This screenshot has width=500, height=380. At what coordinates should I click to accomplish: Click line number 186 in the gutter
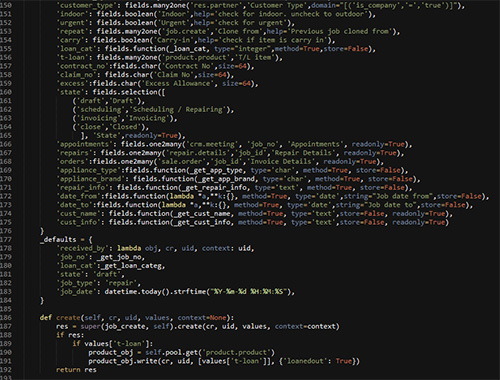(x=6, y=318)
